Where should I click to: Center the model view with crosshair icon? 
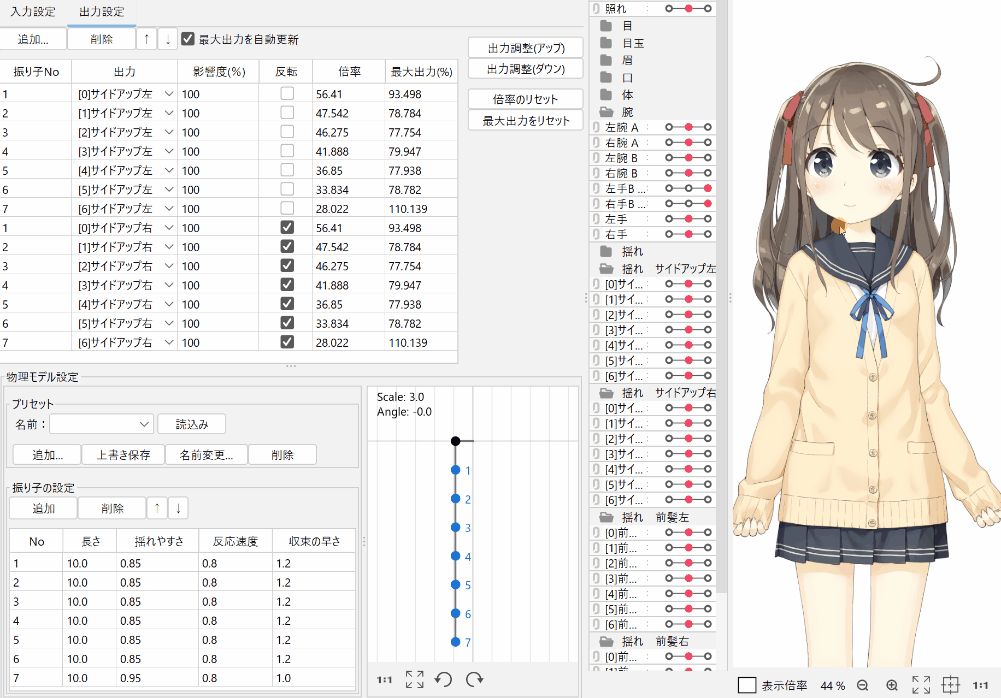[x=951, y=686]
